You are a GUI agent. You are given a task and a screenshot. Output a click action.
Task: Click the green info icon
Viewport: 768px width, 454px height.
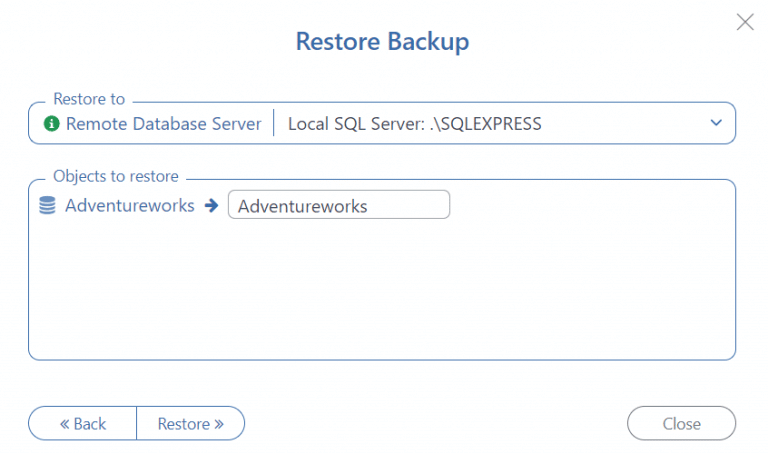(52, 124)
